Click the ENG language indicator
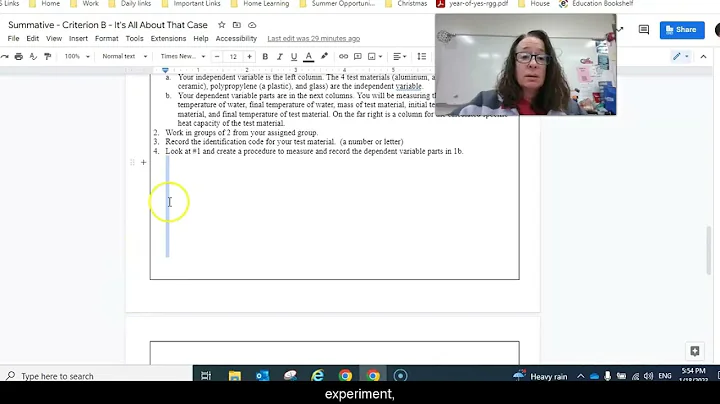Viewport: 720px width, 404px height. click(x=664, y=376)
